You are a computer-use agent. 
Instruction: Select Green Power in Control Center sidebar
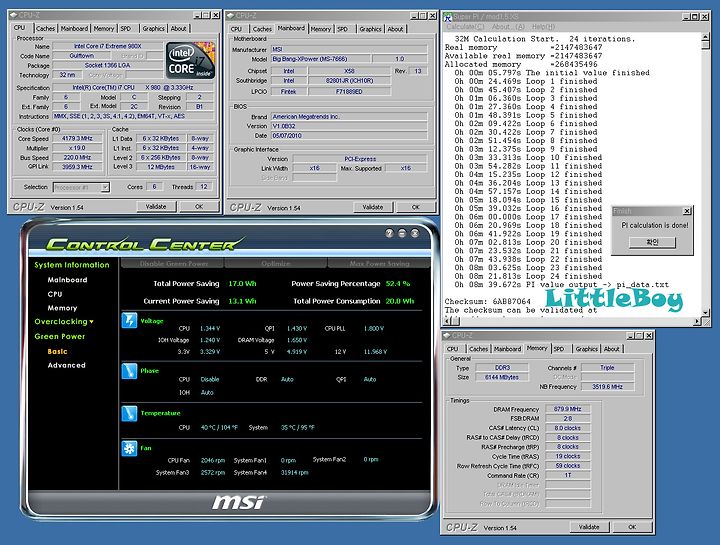(60, 337)
